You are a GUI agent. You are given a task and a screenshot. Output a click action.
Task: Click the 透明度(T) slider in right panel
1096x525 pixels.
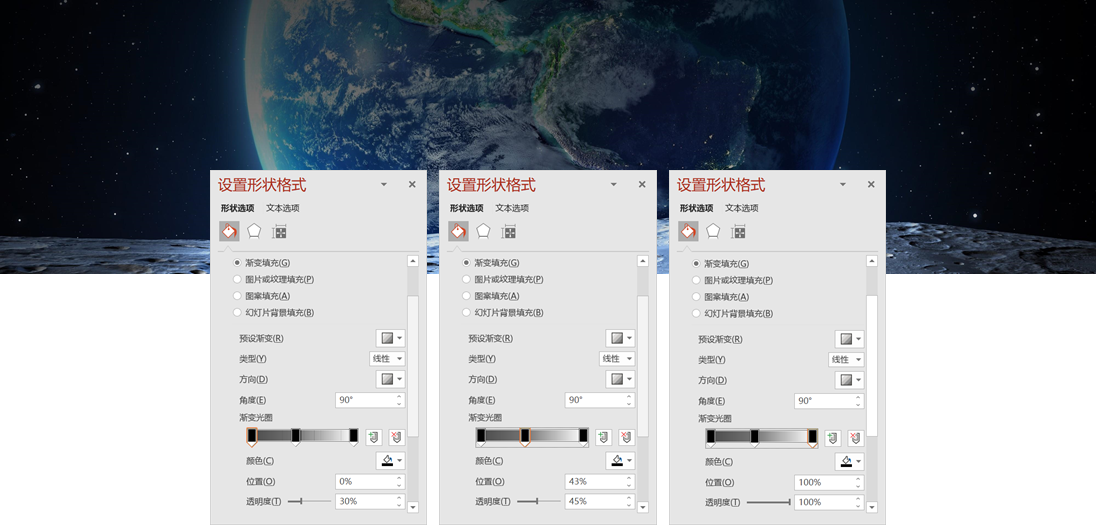[769, 502]
